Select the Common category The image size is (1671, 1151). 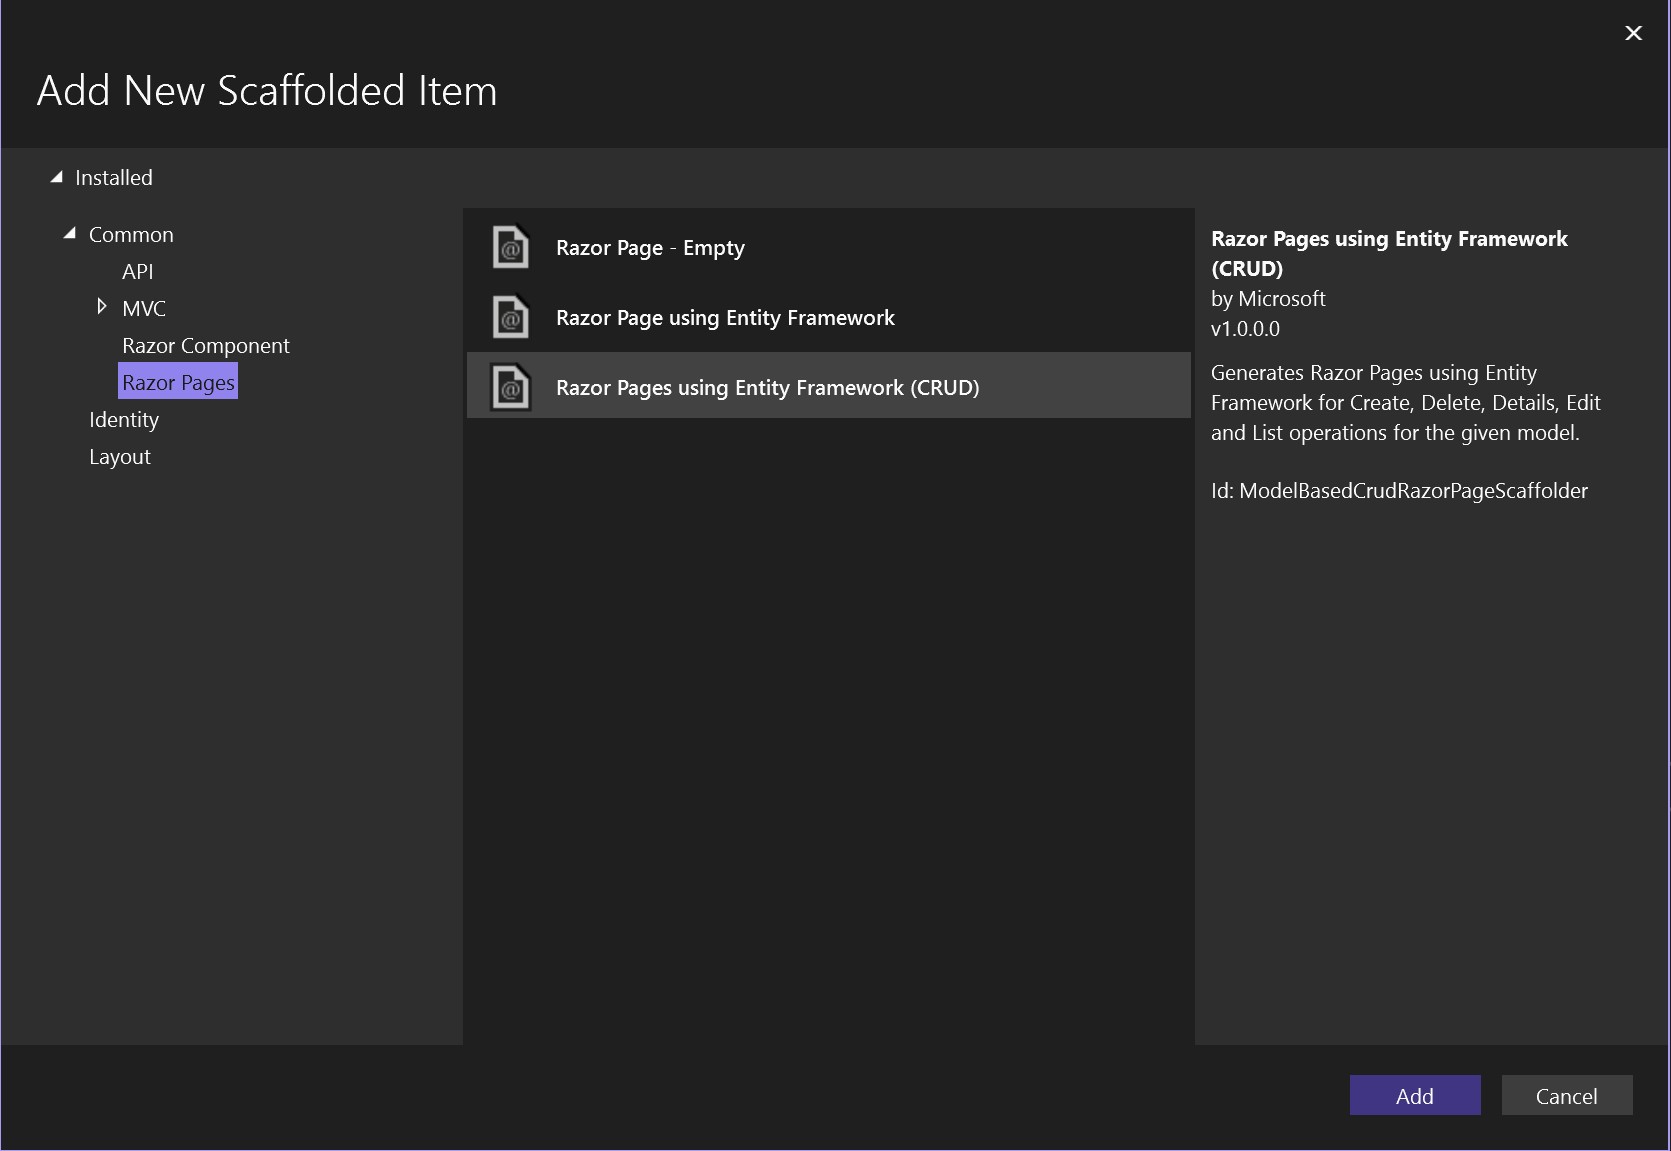click(x=131, y=235)
